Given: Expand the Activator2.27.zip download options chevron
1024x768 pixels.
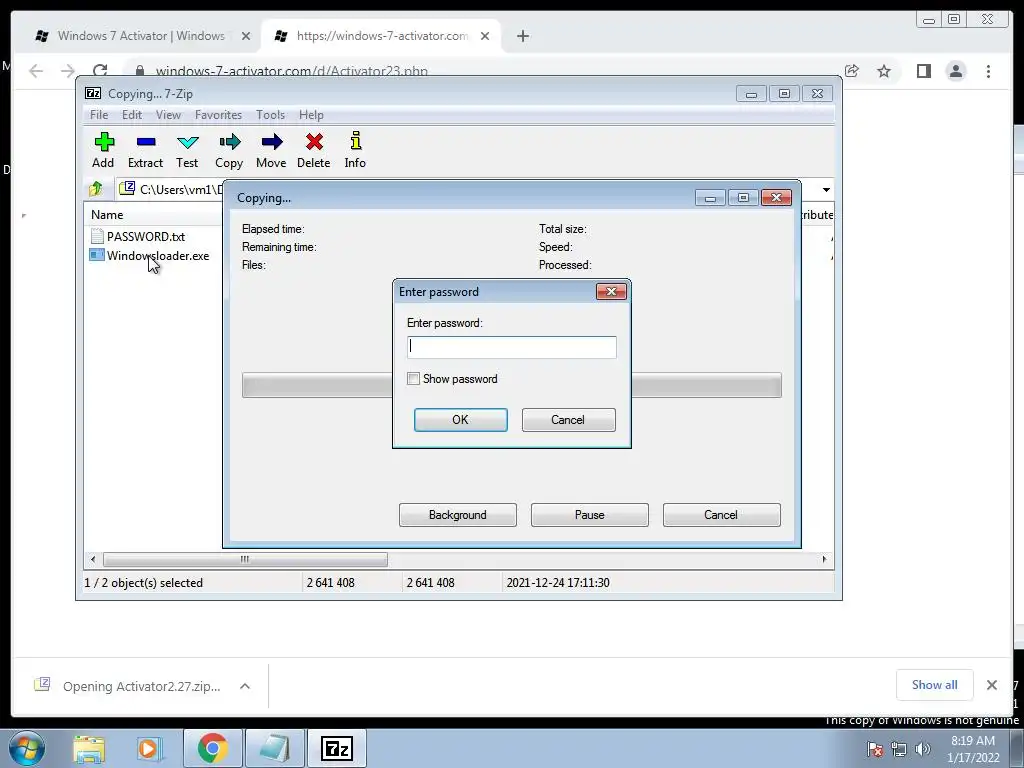Looking at the screenshot, I should (245, 686).
